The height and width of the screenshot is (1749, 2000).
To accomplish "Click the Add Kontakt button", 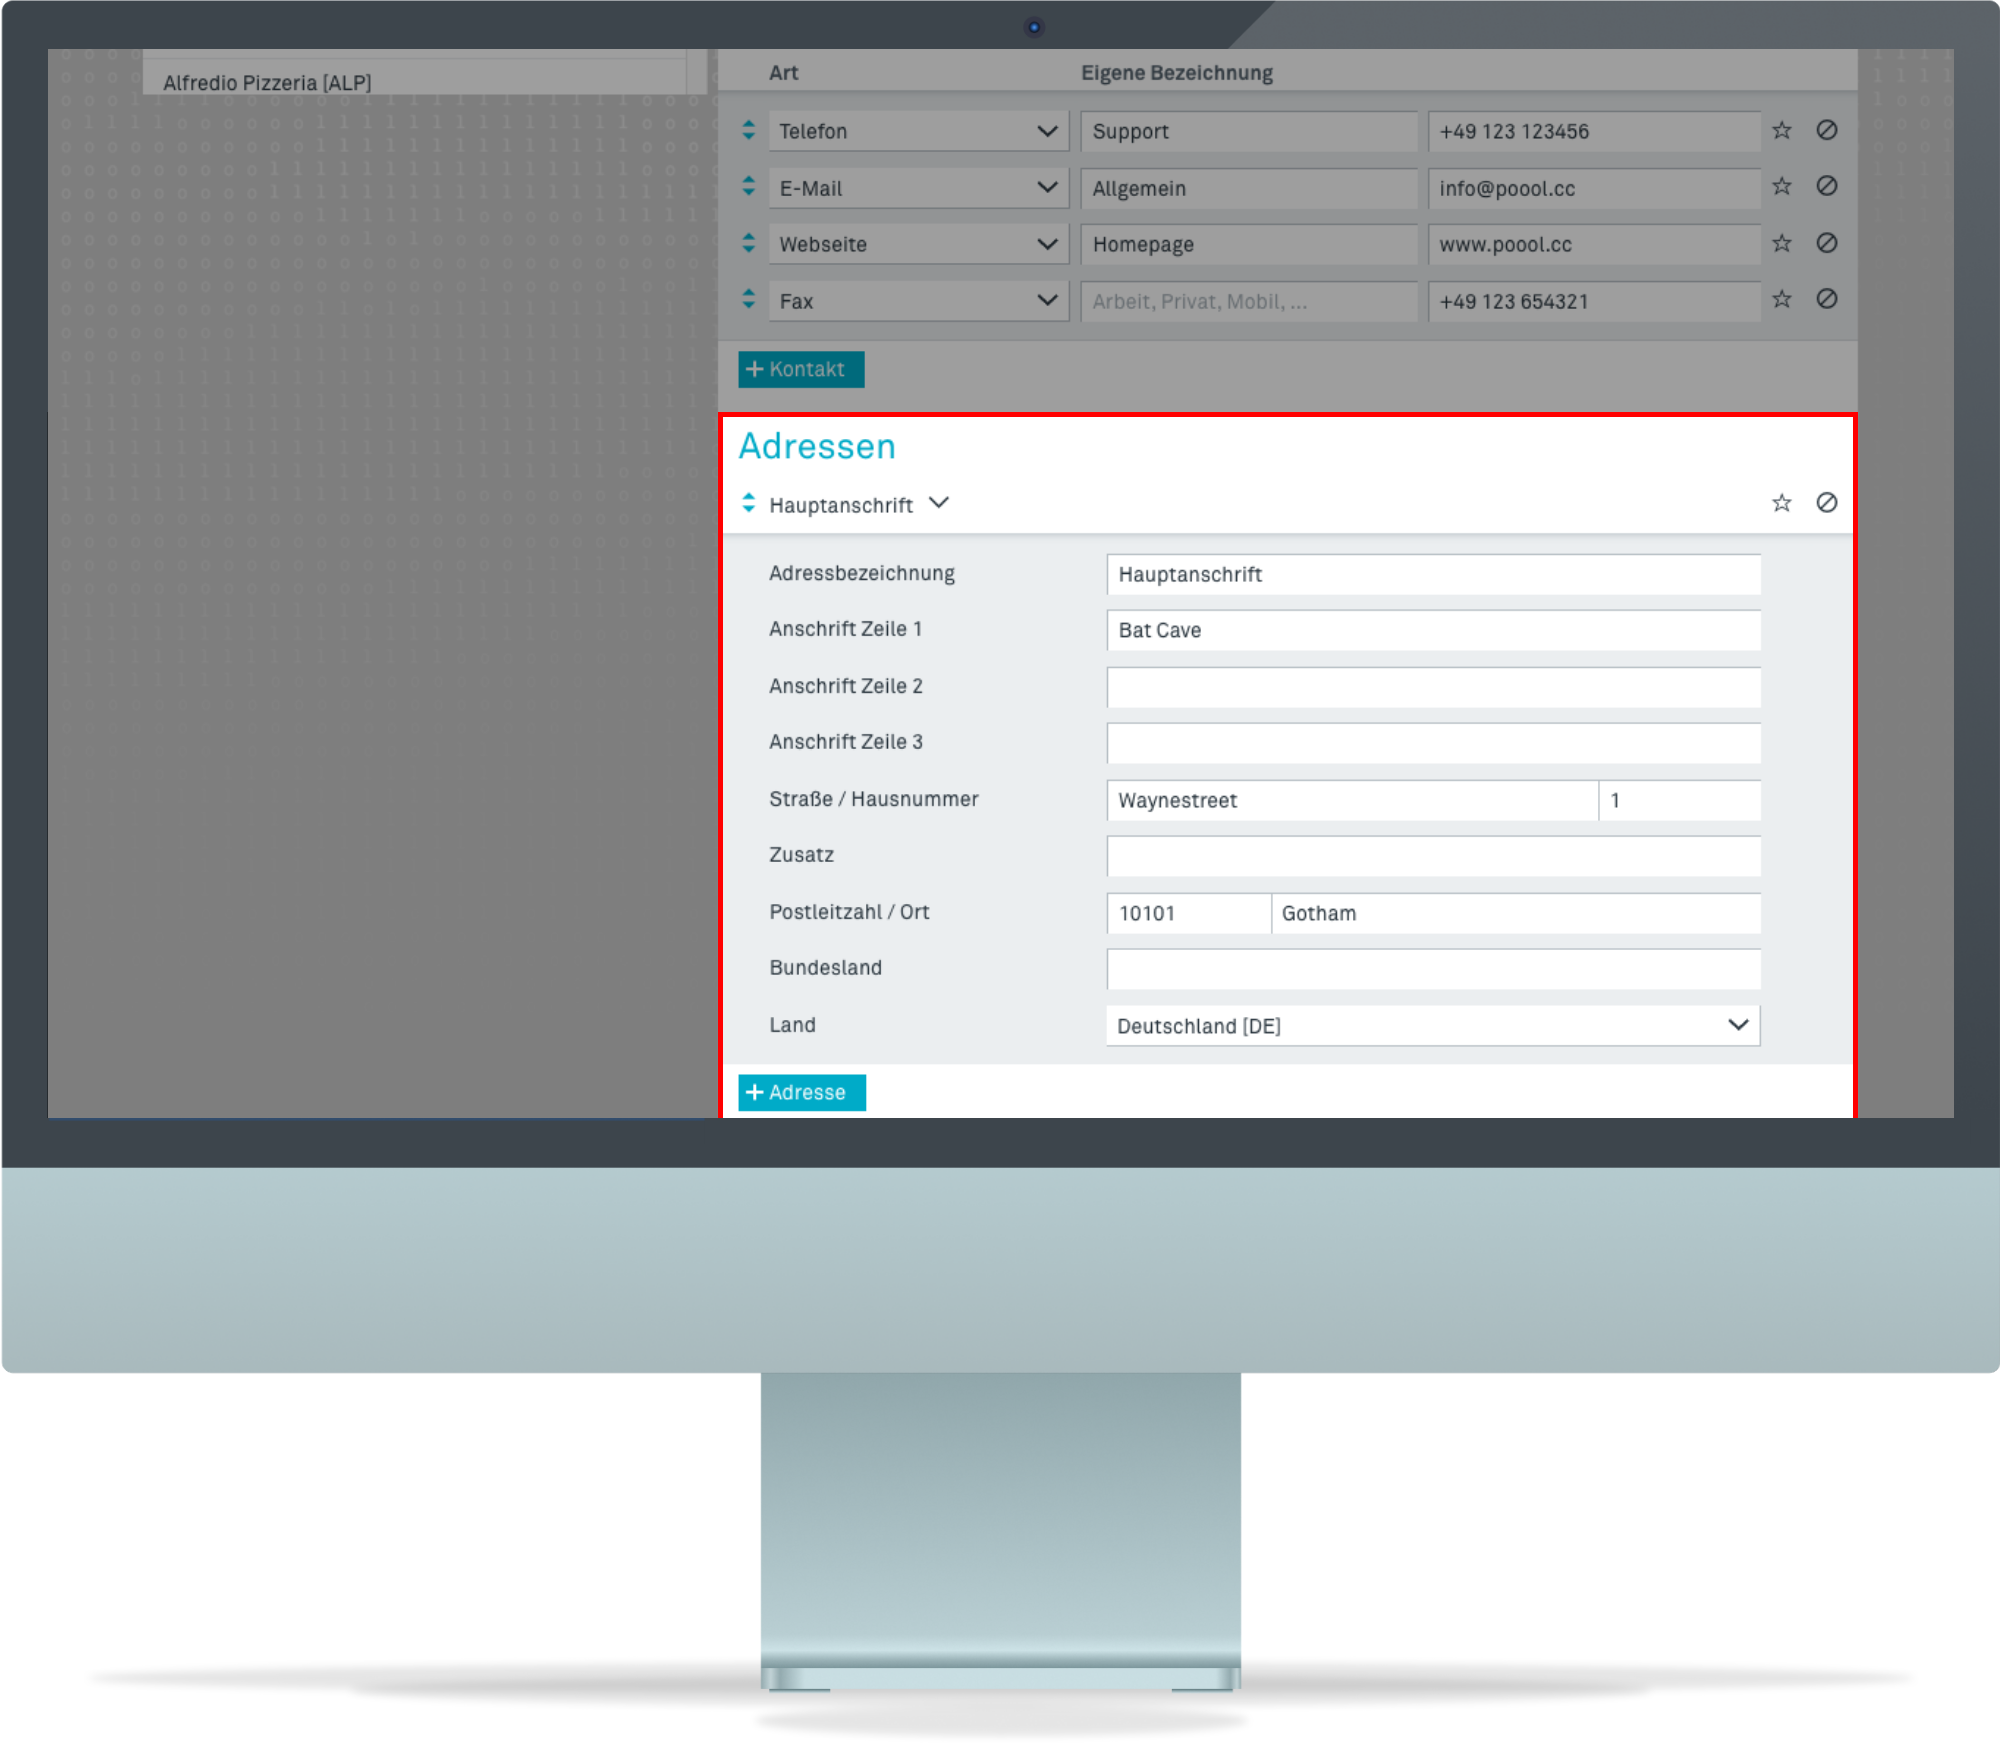I will point(801,369).
